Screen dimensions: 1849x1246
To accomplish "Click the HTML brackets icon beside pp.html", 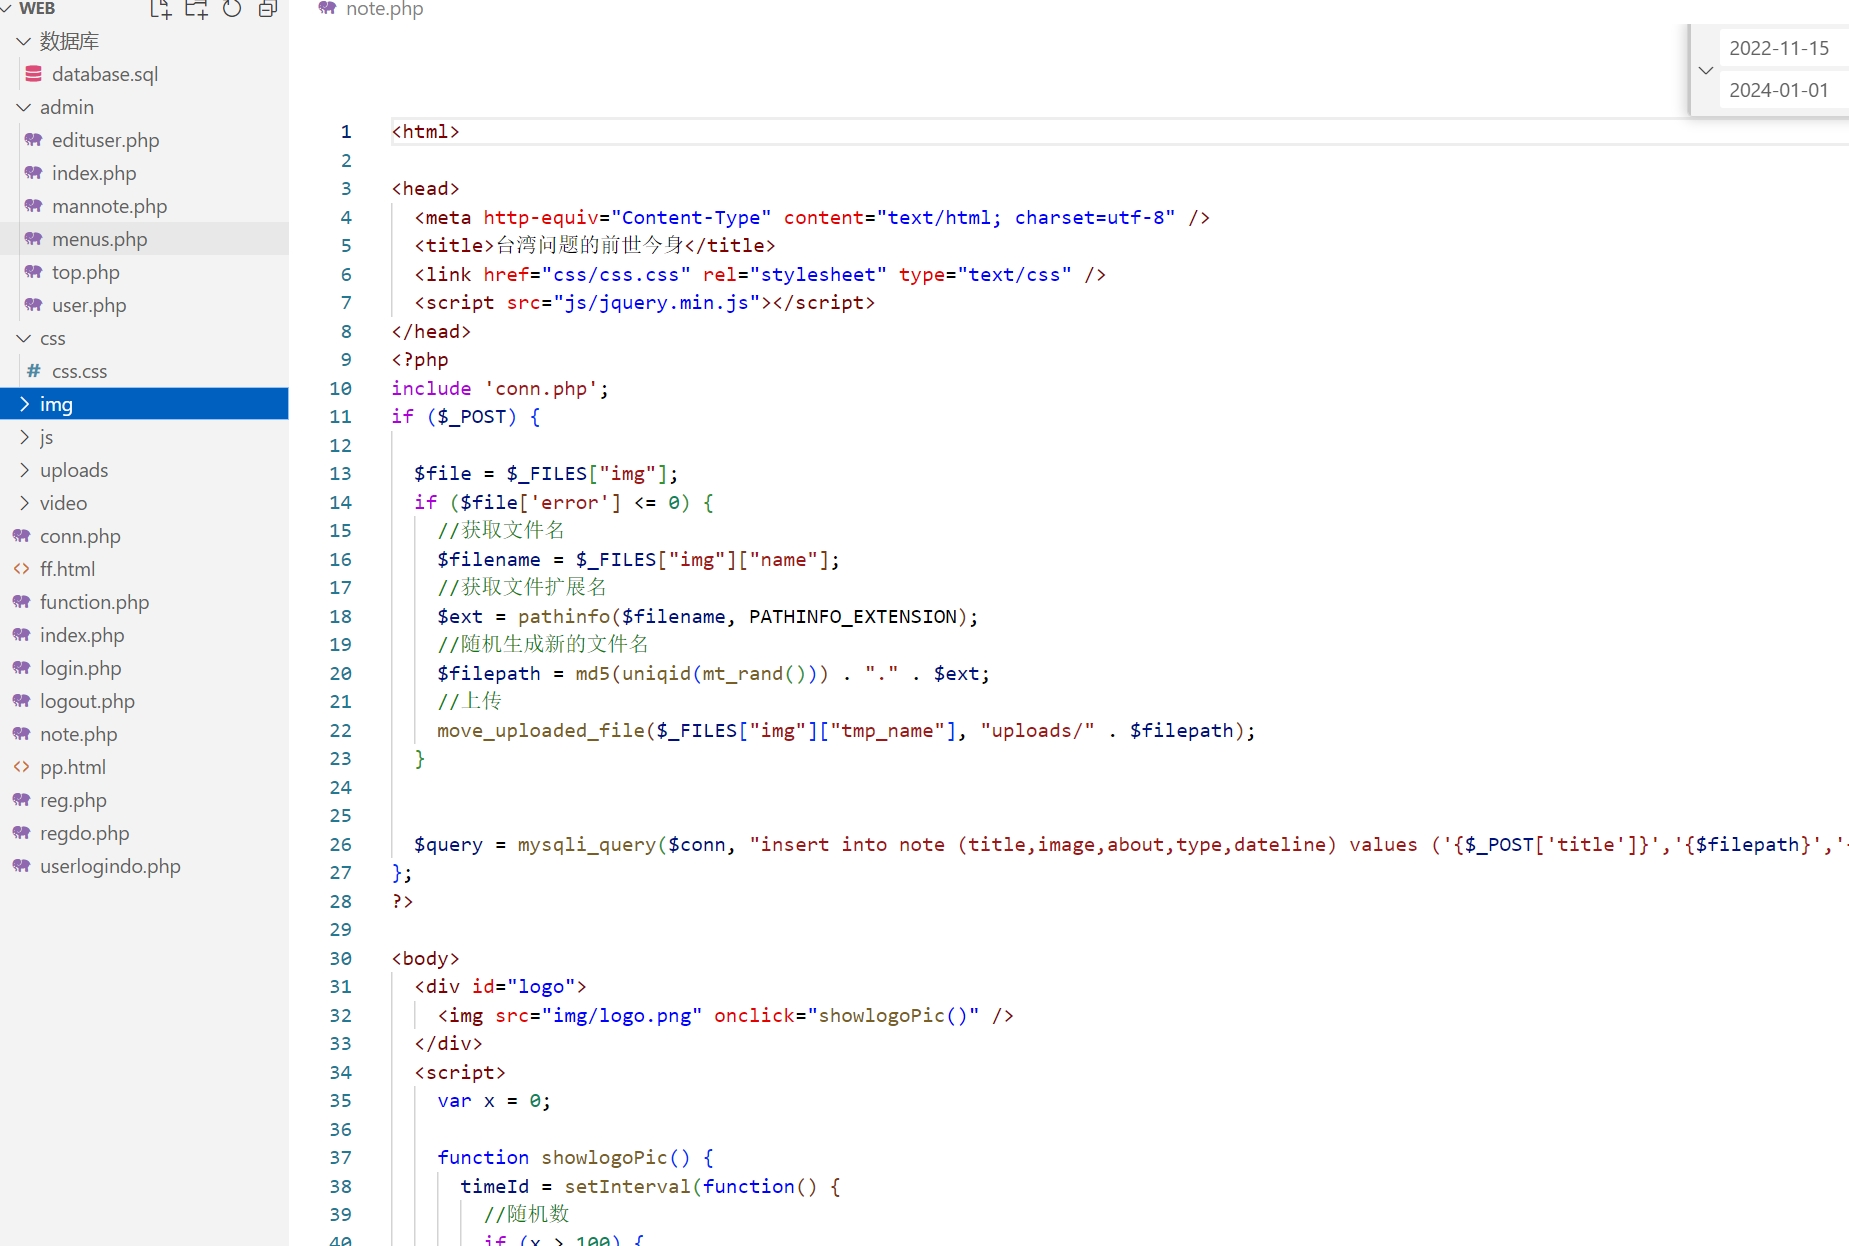I will [22, 767].
